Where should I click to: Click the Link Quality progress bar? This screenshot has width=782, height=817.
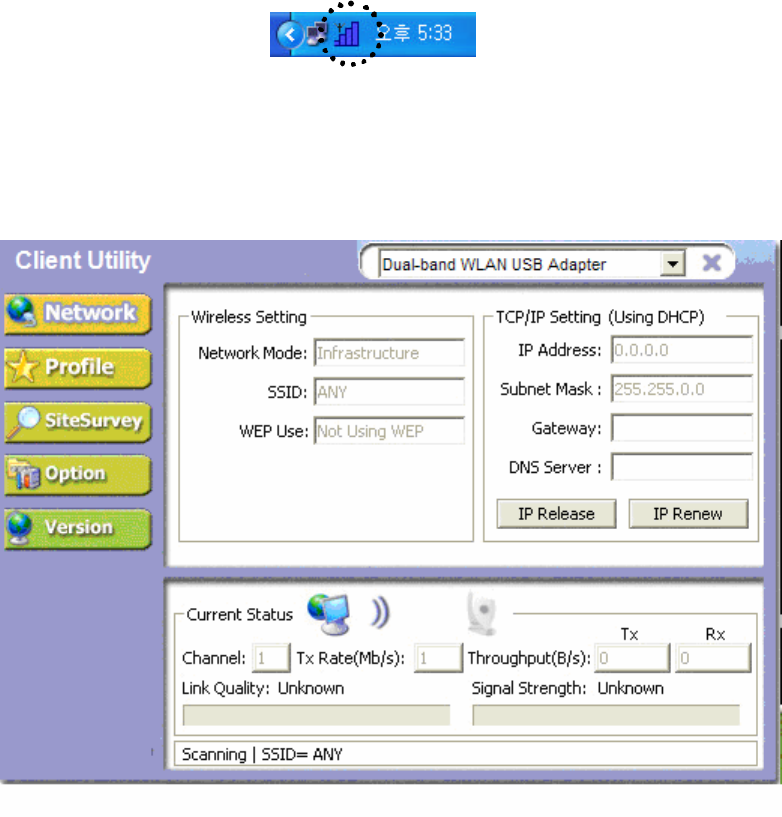(x=316, y=715)
